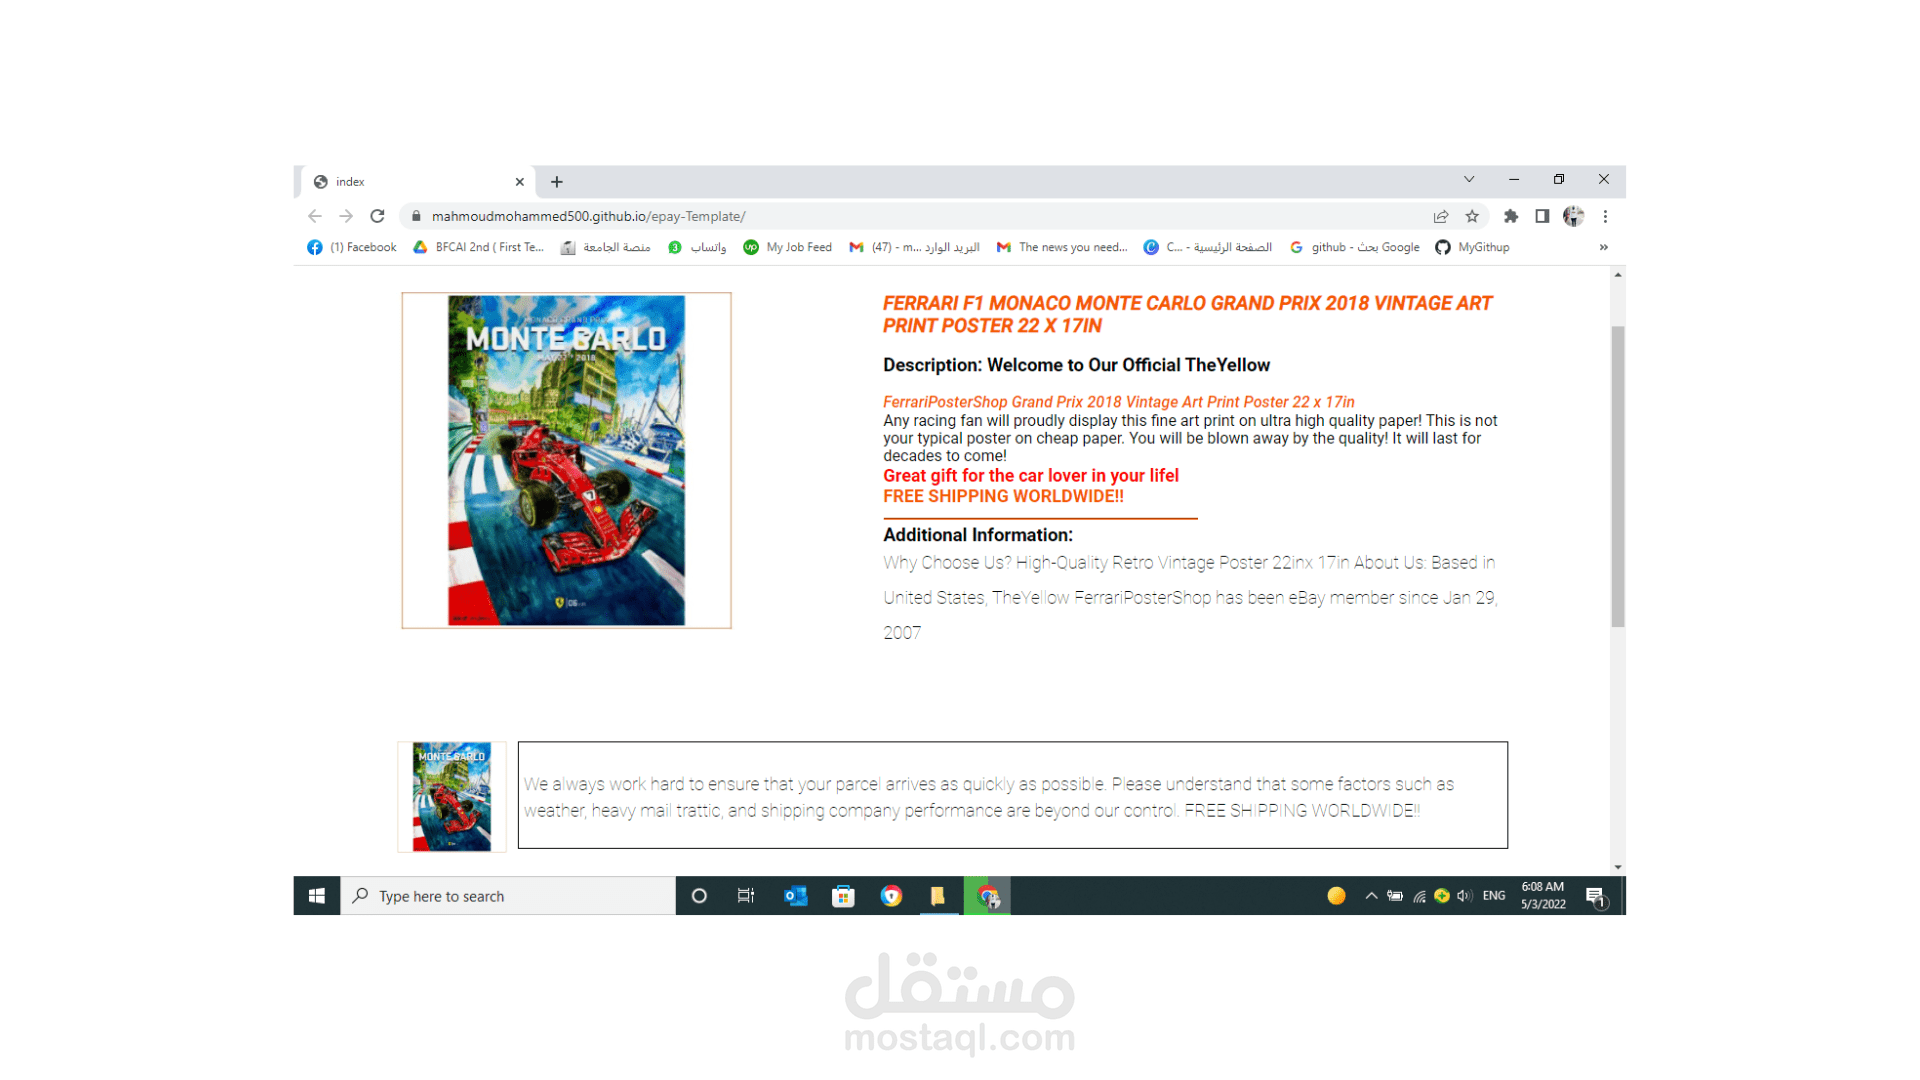Click the scrollbar down arrow
The height and width of the screenshot is (1080, 1920).
pyautogui.click(x=1617, y=867)
